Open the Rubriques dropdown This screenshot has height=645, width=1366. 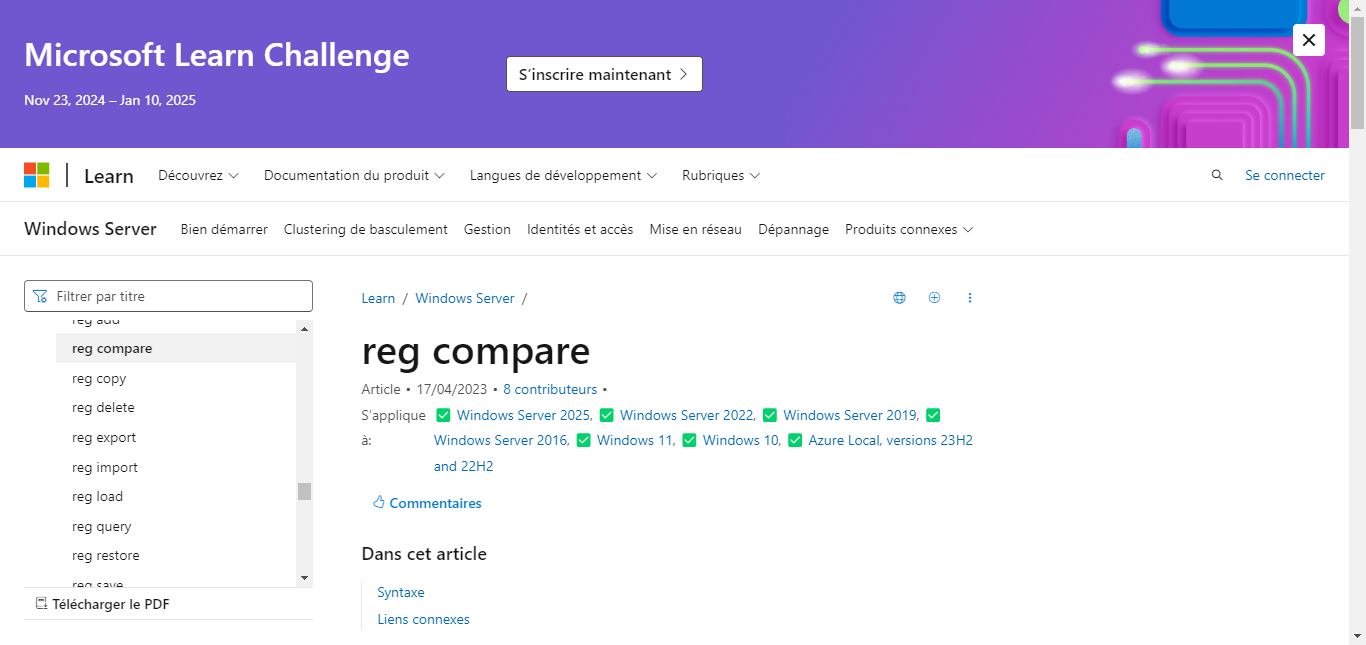[x=721, y=175]
